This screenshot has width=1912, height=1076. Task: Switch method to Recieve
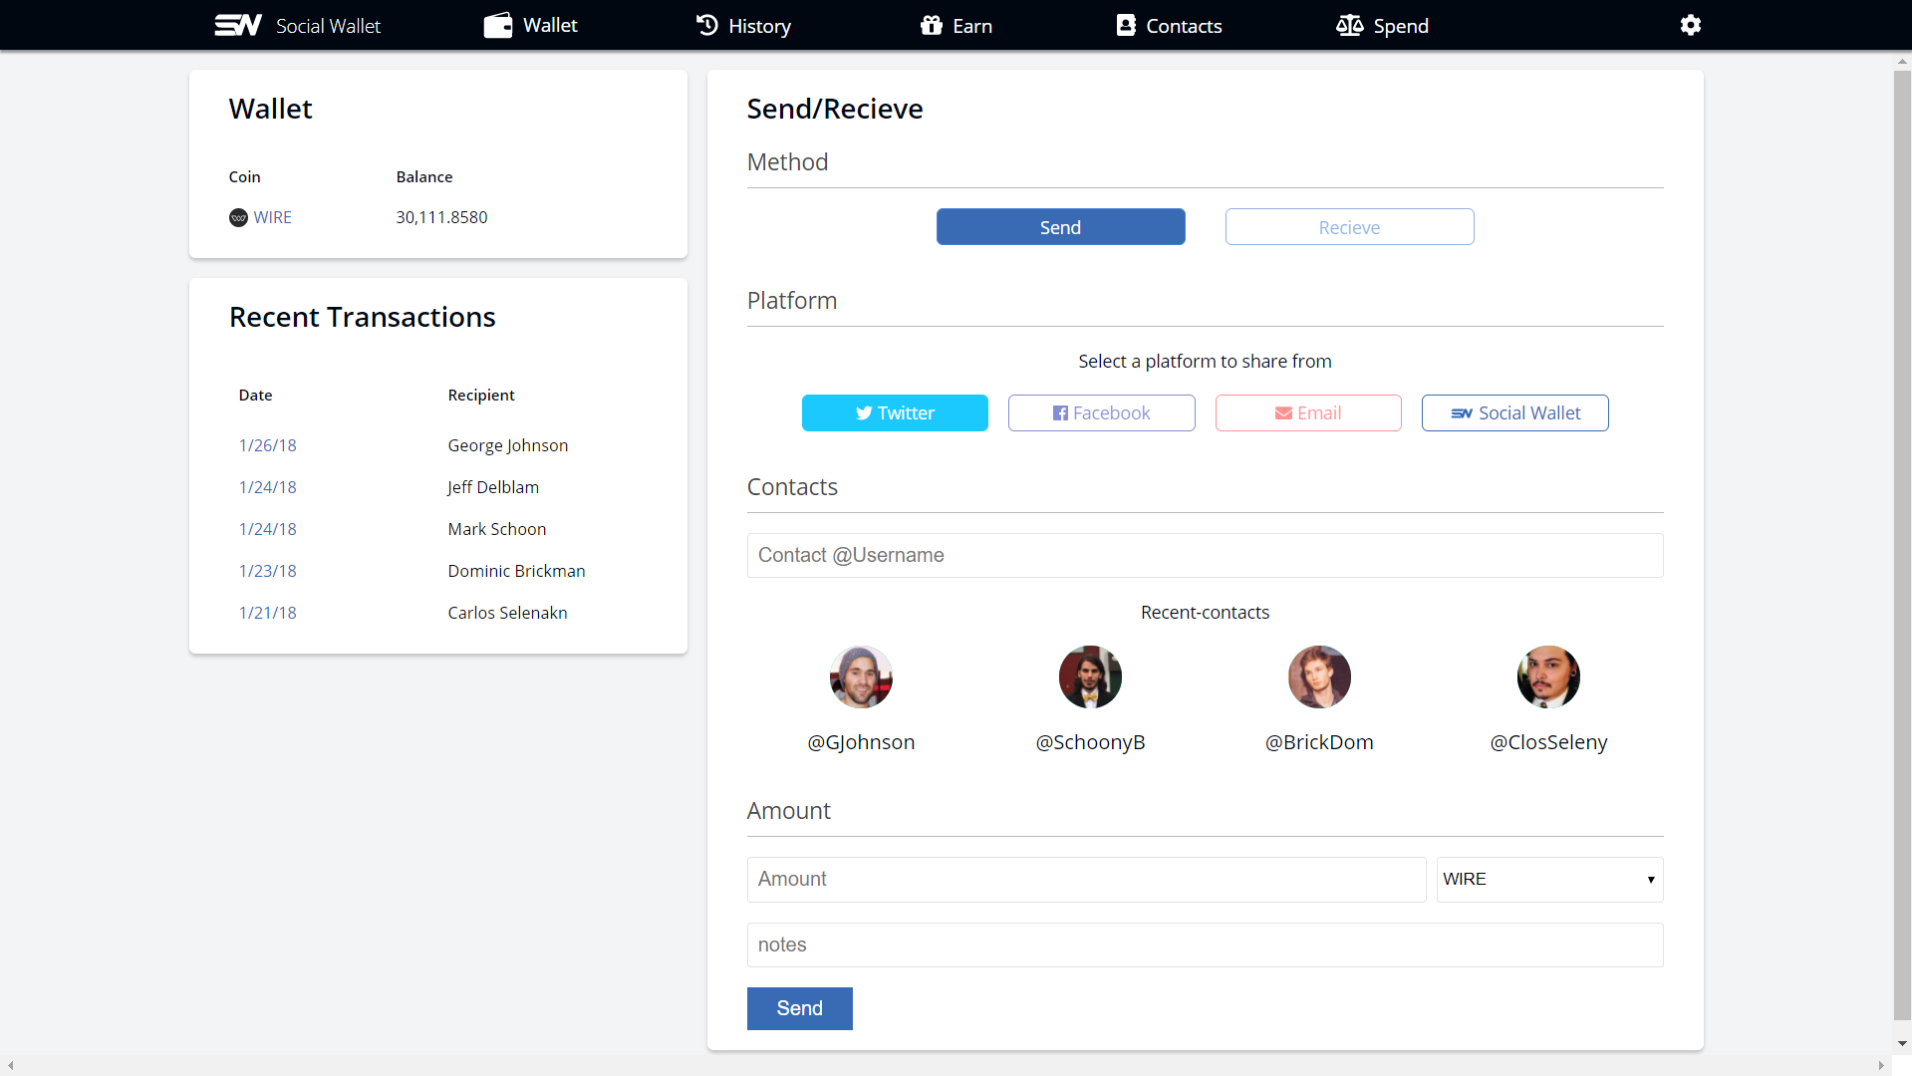tap(1349, 227)
